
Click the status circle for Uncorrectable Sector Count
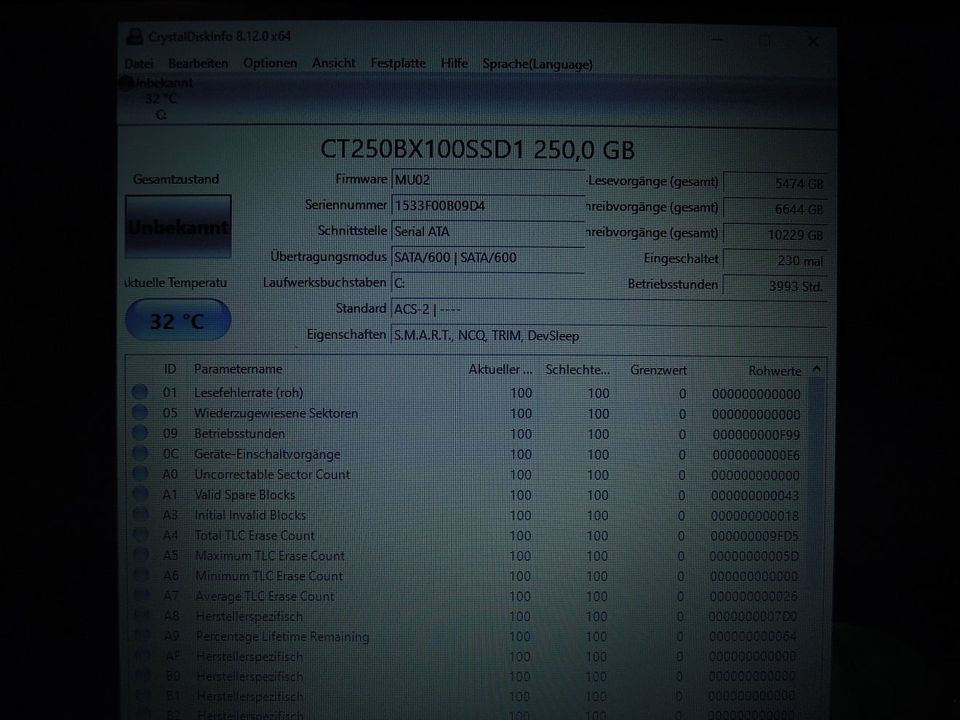click(x=140, y=474)
